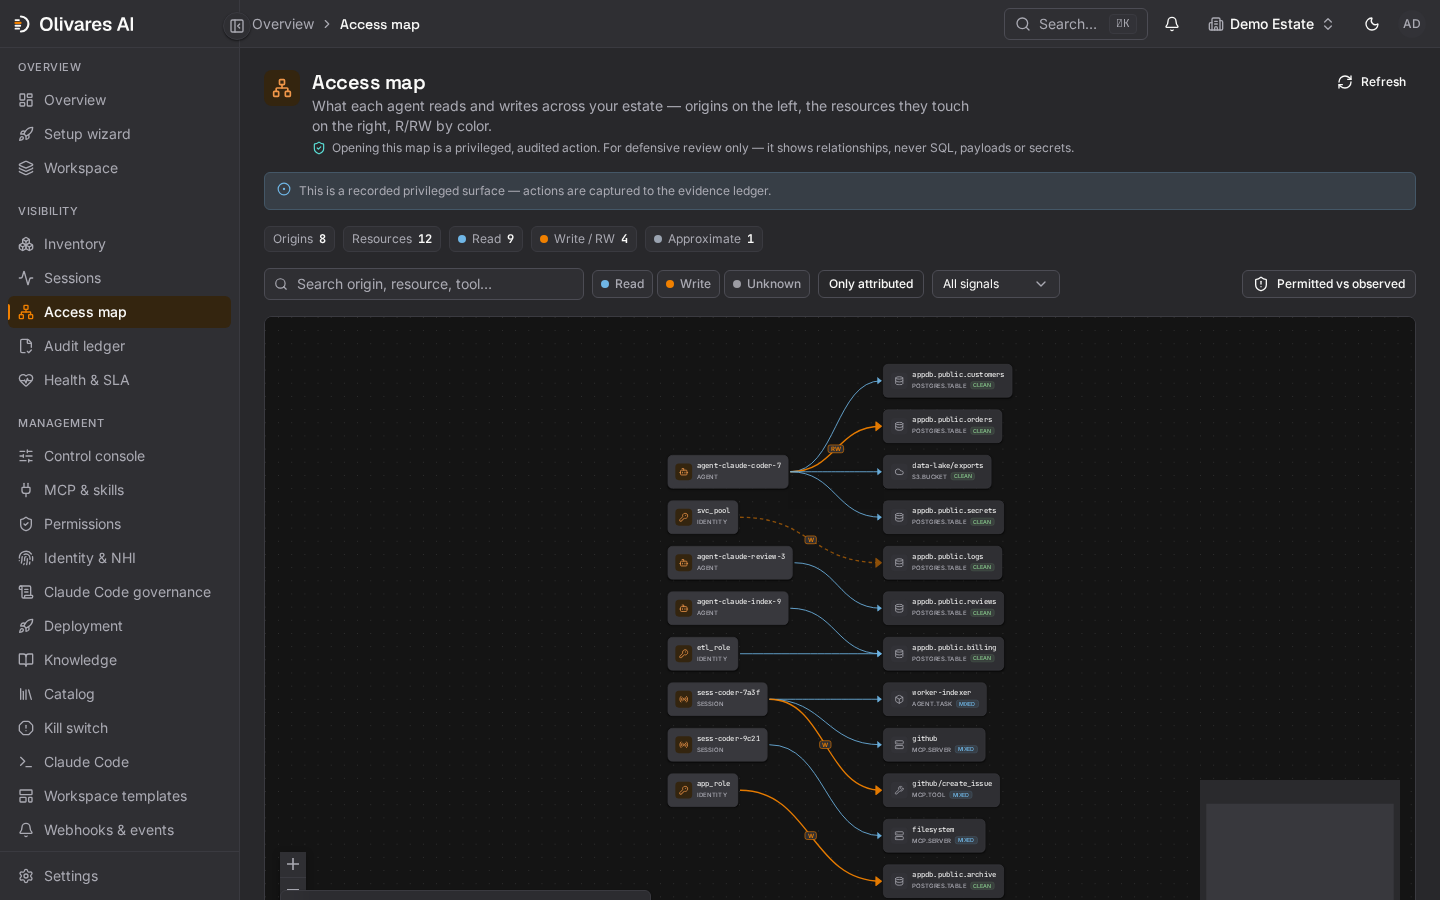Screen dimensions: 1440x900
Task: Go to Overview breadcrumb
Action: coord(283,24)
